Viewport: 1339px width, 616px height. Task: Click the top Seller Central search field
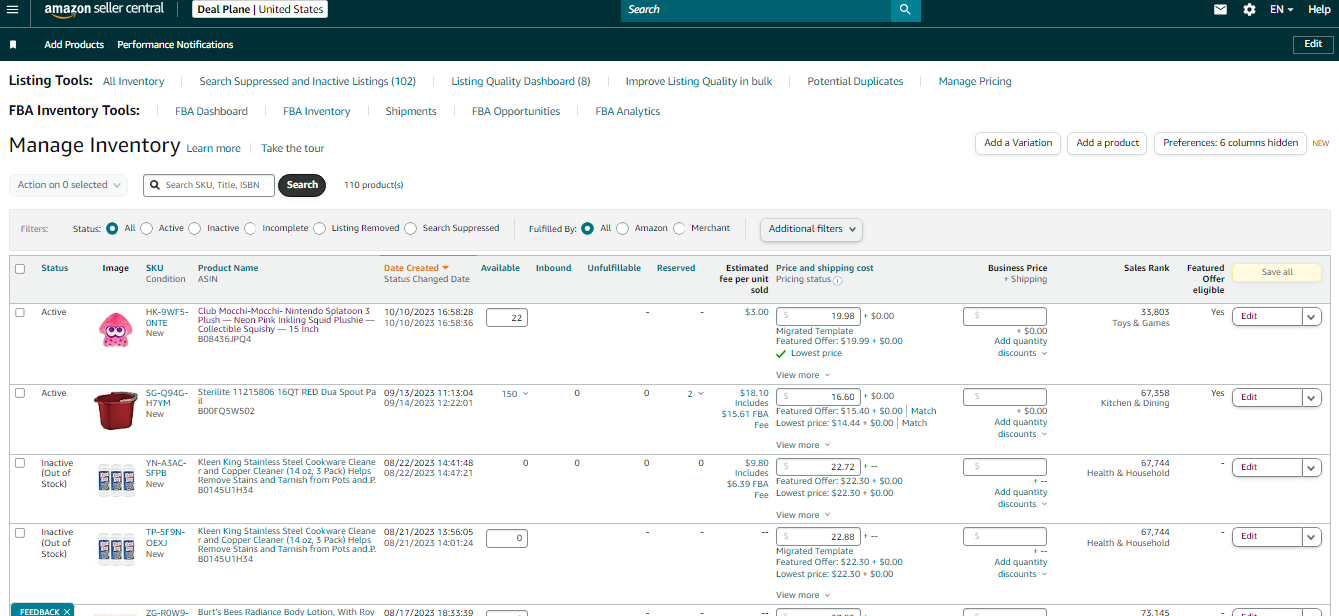[756, 9]
